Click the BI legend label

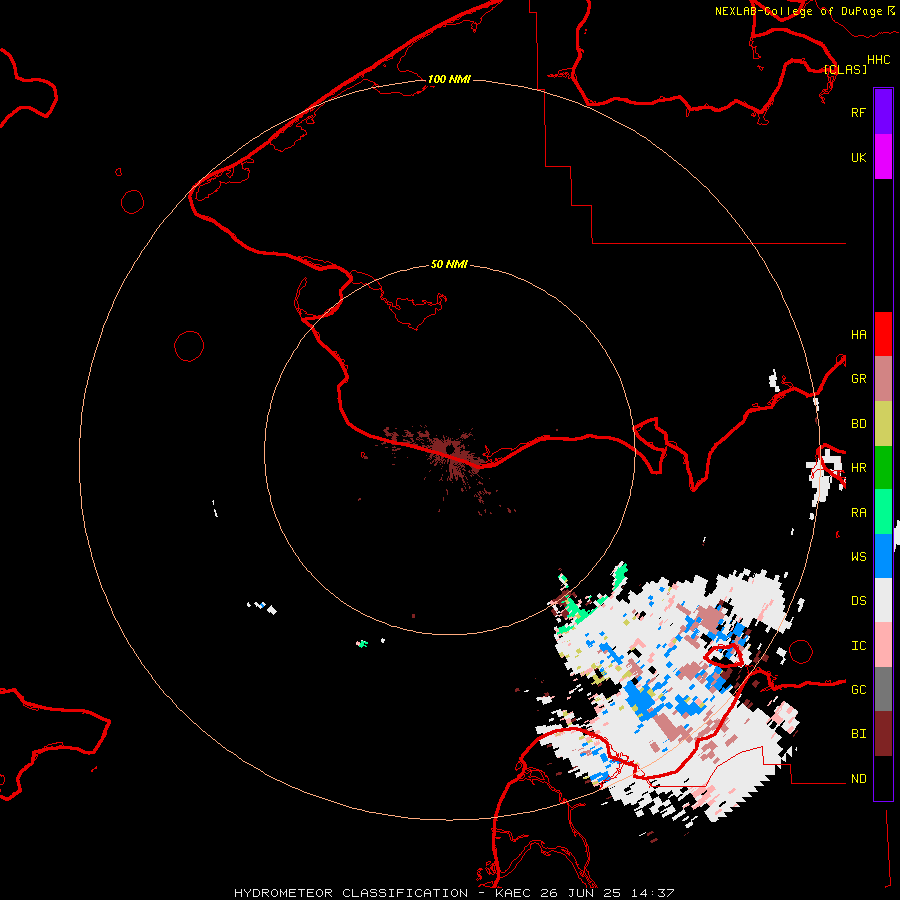click(x=858, y=734)
